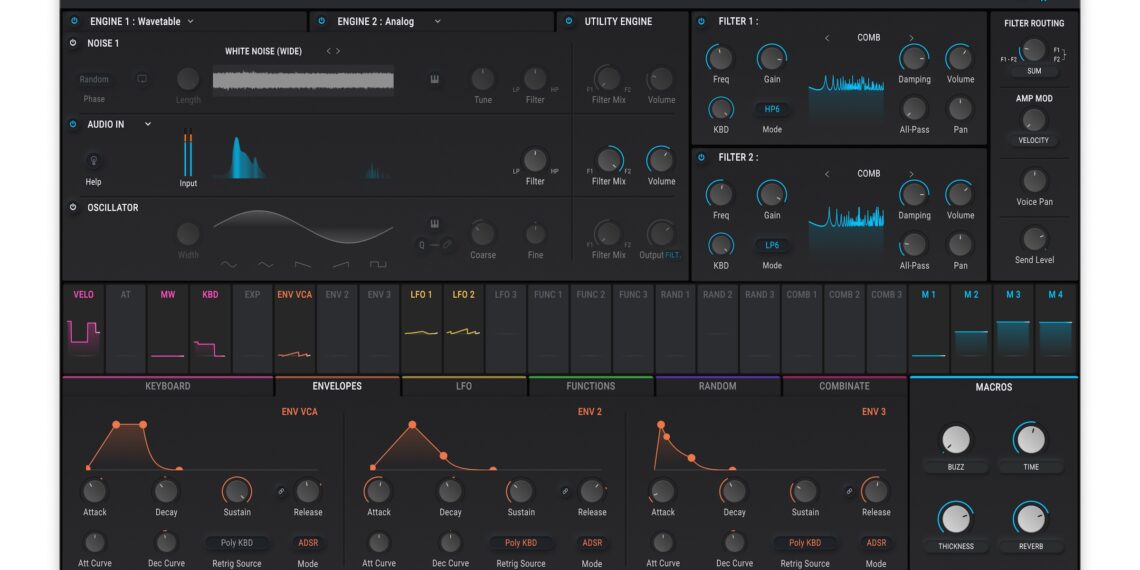
Task: Click the Reverb macro knob
Action: point(1029,519)
